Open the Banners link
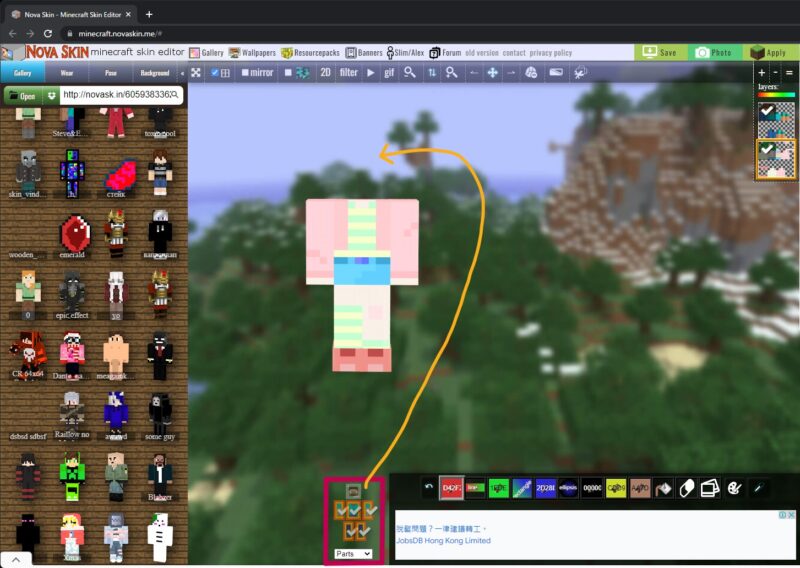The width and height of the screenshot is (800, 568). (364, 53)
